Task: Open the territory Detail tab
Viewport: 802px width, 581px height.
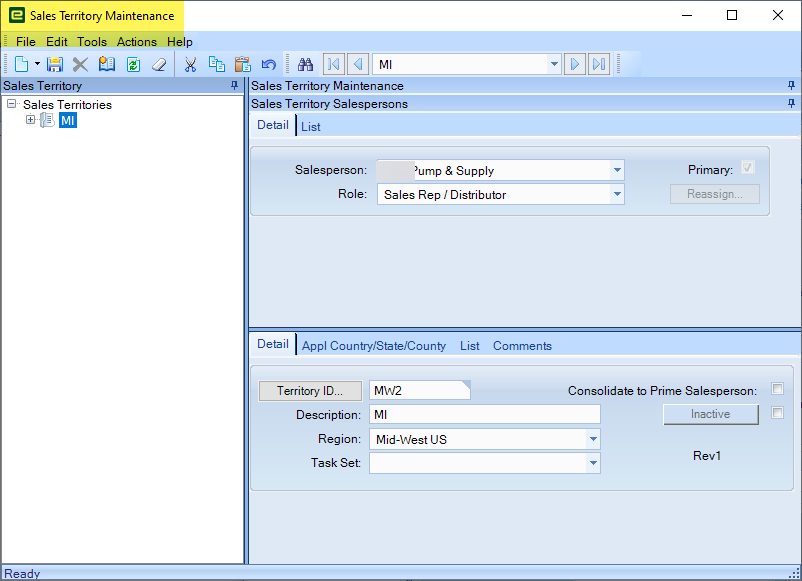Action: point(273,344)
